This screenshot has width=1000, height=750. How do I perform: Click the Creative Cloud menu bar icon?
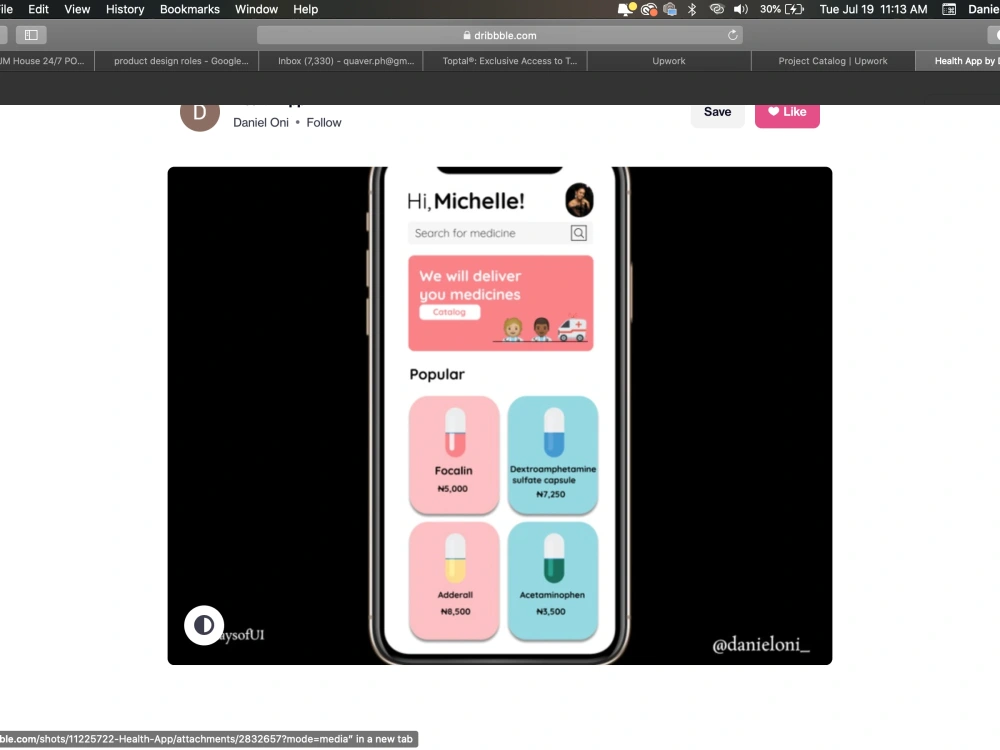(649, 9)
